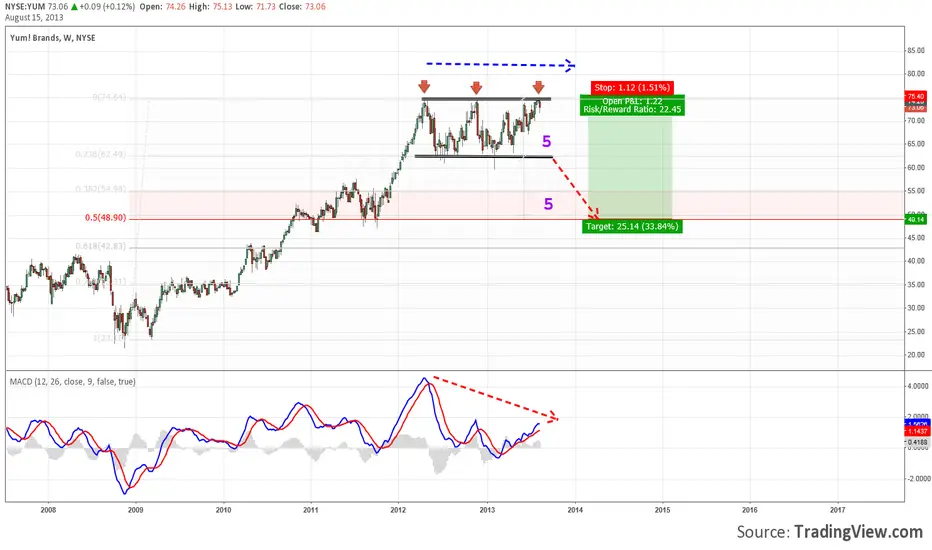Click the 80.00 price axis label
The image size is (932, 550).
916,74
